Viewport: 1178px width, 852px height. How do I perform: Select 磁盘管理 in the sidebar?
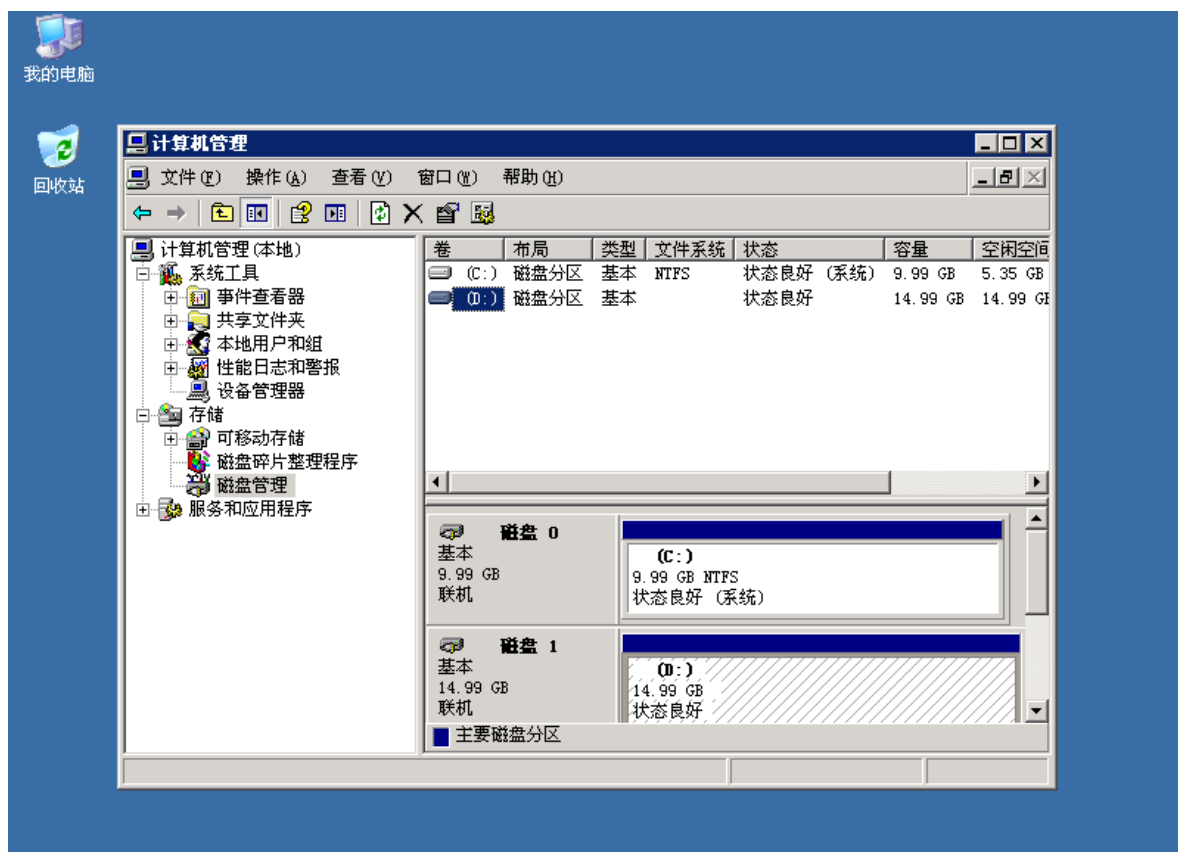click(x=250, y=483)
